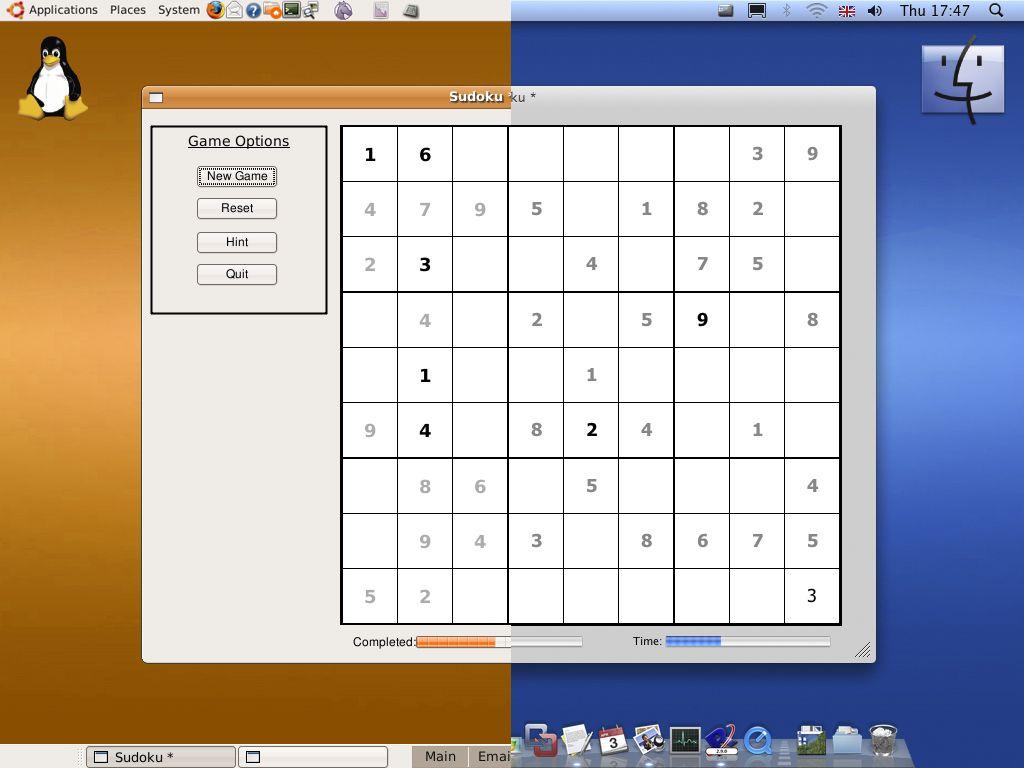Open the blue Help question-mark icon
This screenshot has height=768, width=1024.
pyautogui.click(x=253, y=10)
